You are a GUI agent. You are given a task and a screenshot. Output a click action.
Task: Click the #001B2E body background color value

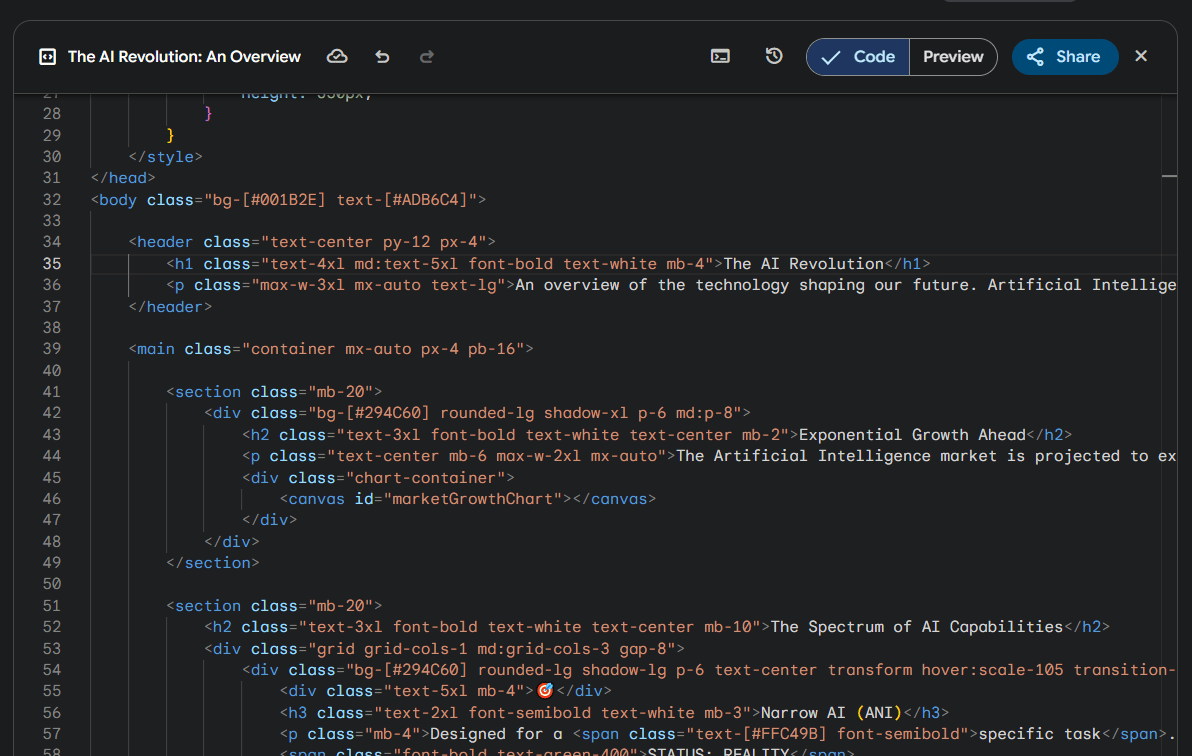coord(283,200)
